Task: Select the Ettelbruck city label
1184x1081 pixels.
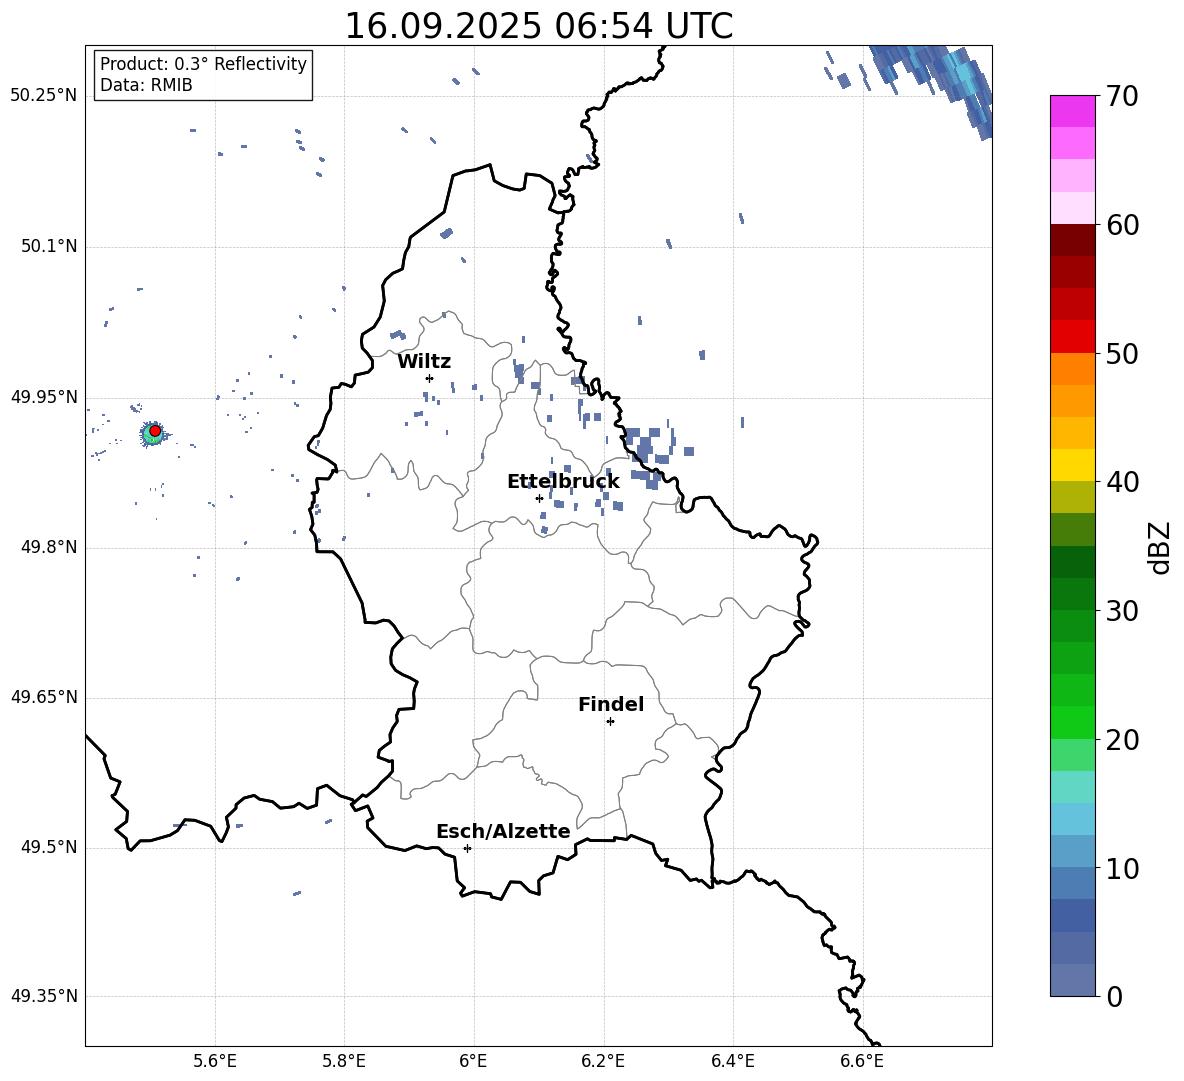Action: [563, 482]
